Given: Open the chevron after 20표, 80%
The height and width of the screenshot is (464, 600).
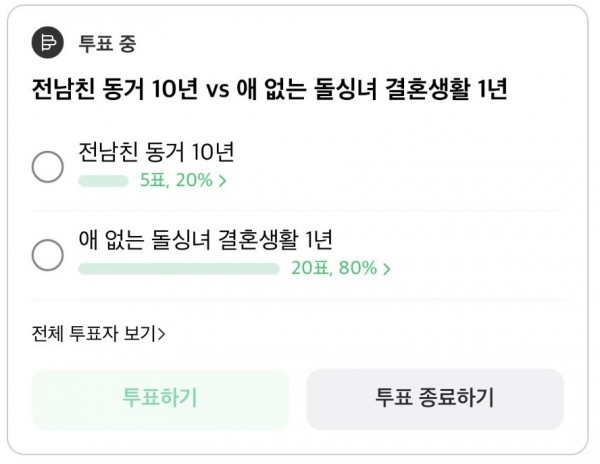Looking at the screenshot, I should pyautogui.click(x=386, y=268).
